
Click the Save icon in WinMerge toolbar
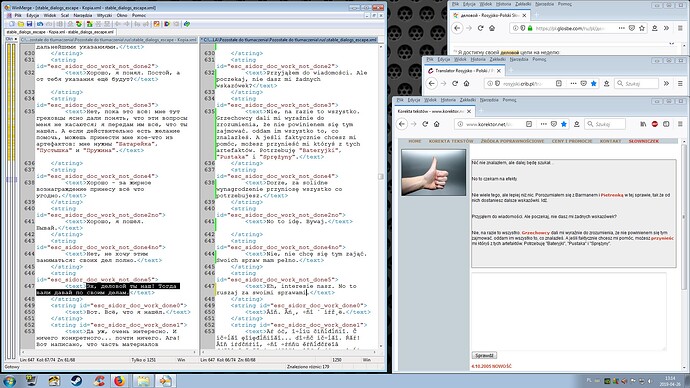click(x=29, y=24)
